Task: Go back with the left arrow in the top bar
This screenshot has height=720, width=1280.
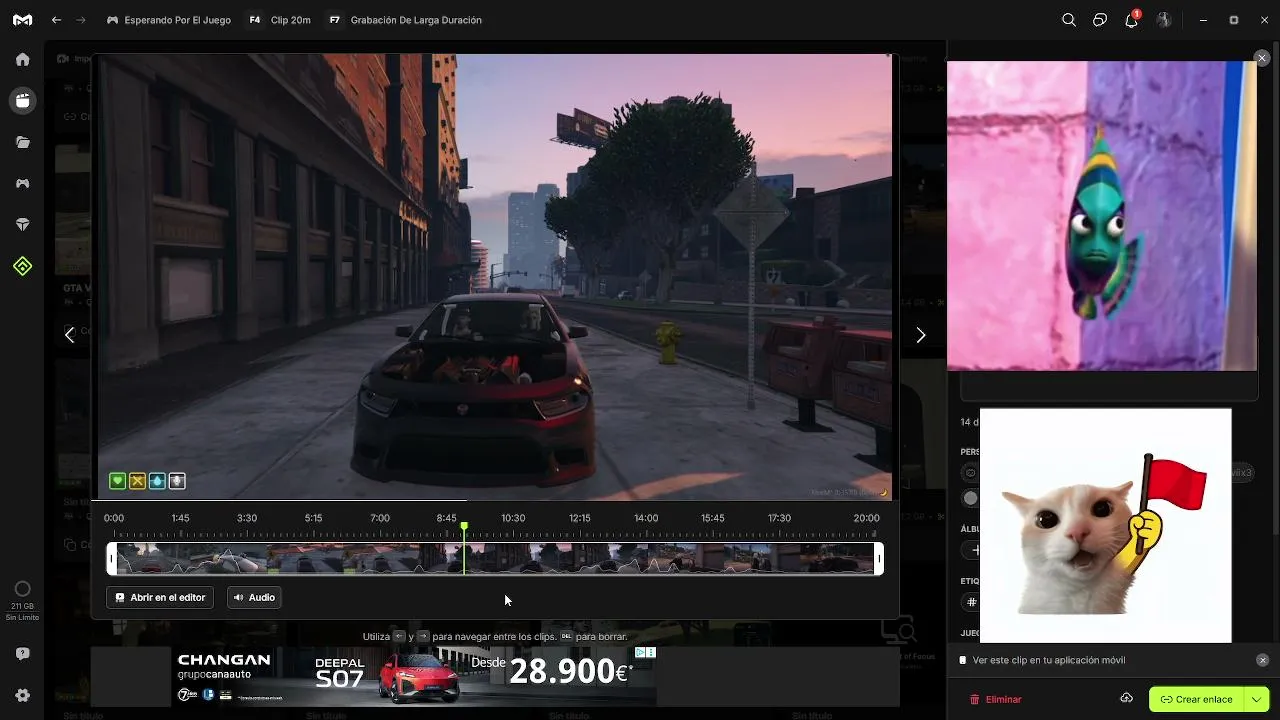Action: tap(57, 20)
